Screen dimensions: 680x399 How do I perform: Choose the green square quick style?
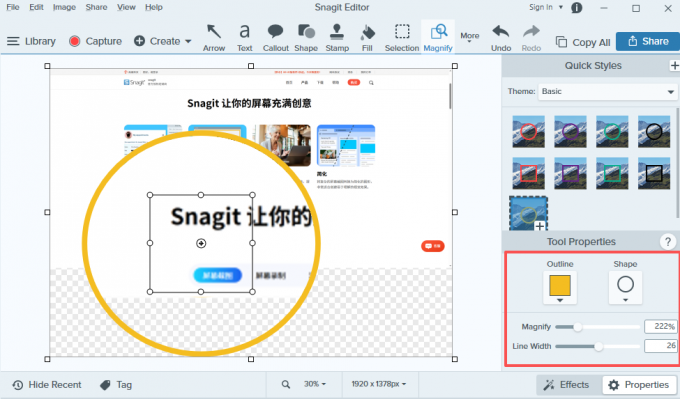[x=612, y=173]
